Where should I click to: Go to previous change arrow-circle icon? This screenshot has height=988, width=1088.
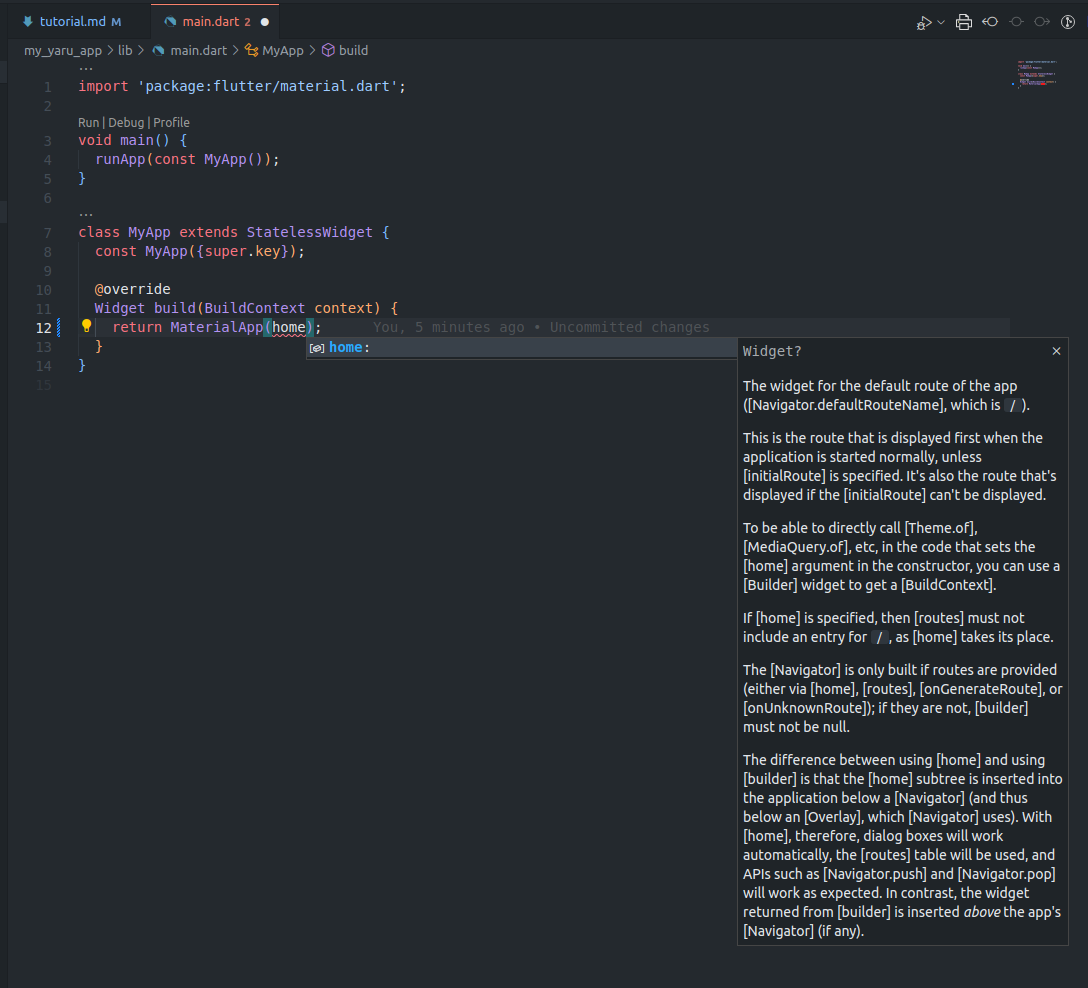pyautogui.click(x=990, y=22)
